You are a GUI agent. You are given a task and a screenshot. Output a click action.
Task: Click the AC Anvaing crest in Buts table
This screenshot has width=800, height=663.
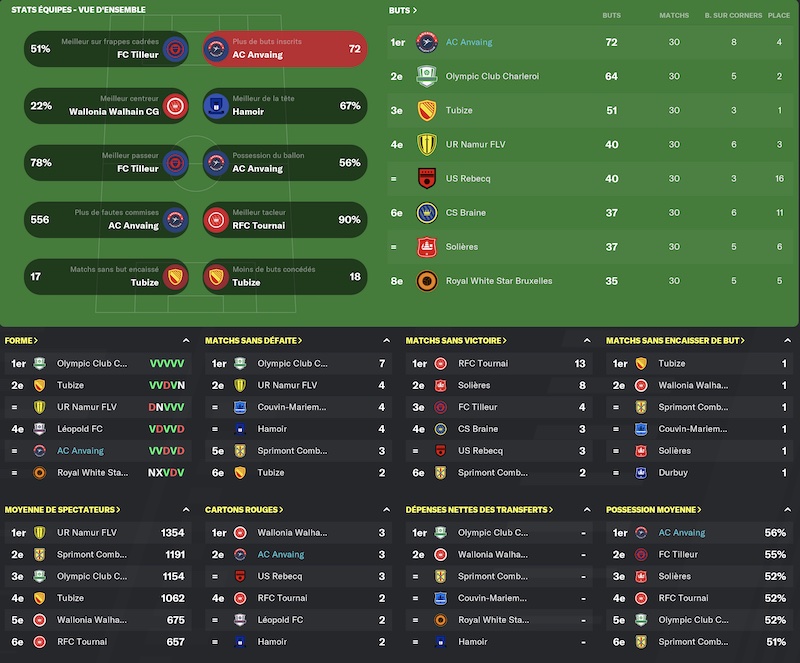427,42
